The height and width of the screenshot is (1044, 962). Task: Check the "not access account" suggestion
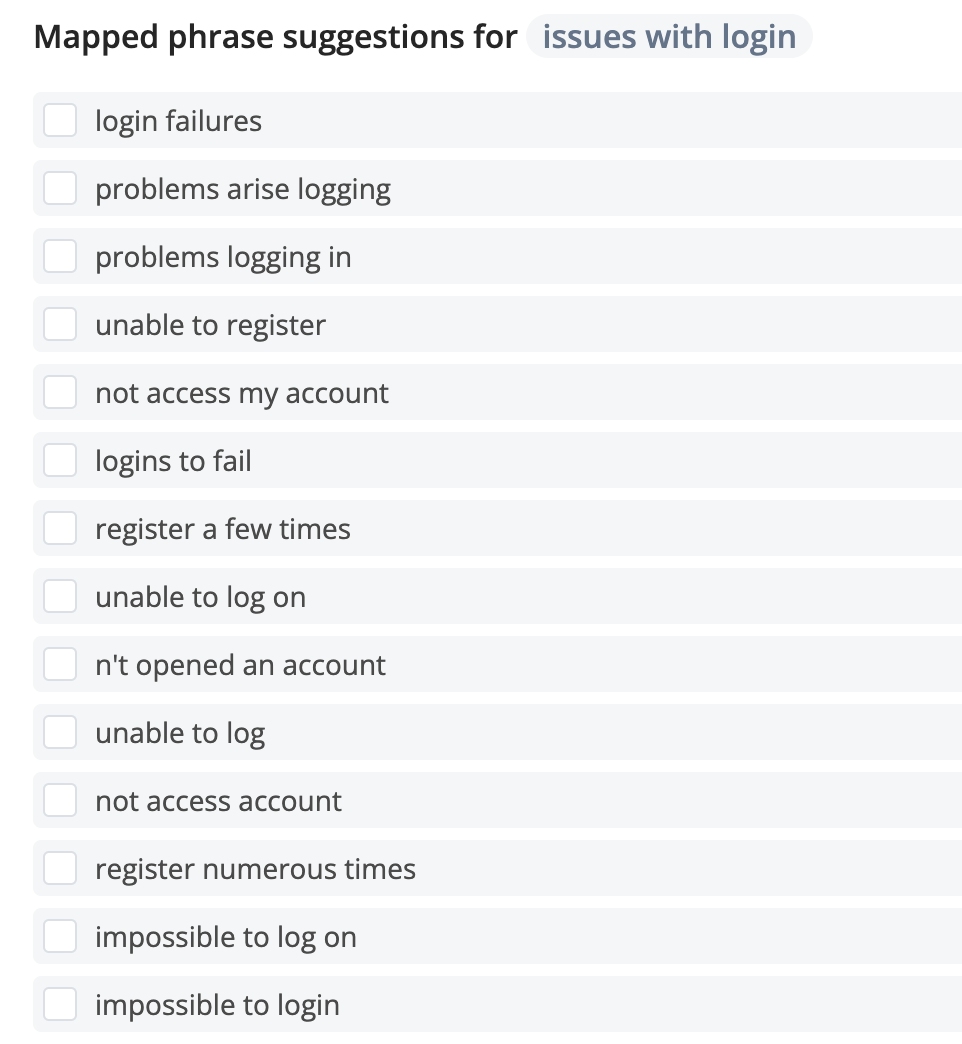click(60, 800)
